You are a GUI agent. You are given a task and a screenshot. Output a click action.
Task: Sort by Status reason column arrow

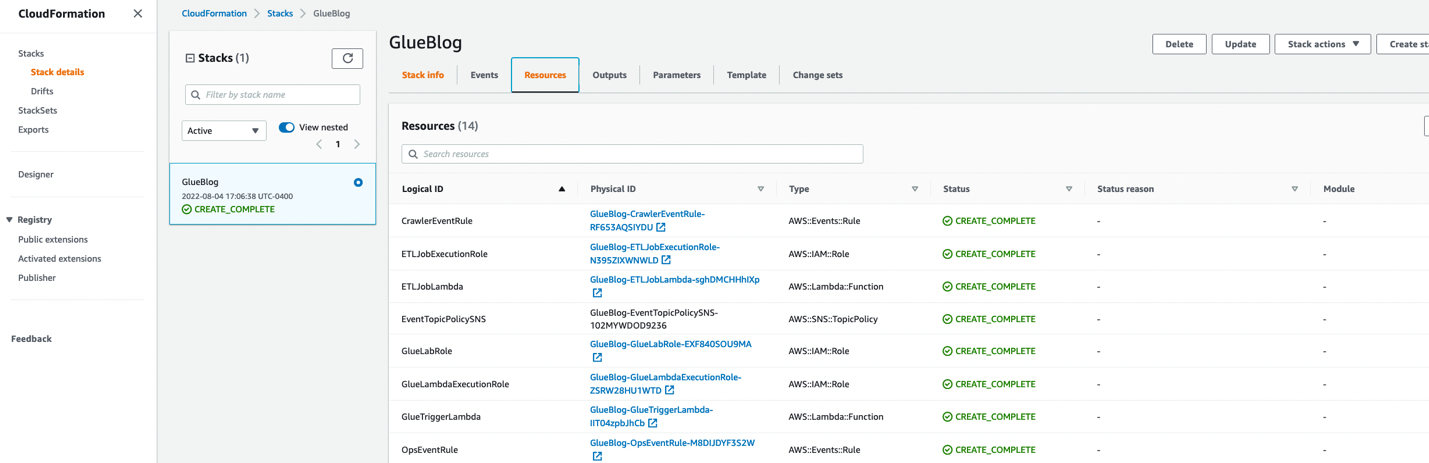click(x=1295, y=189)
